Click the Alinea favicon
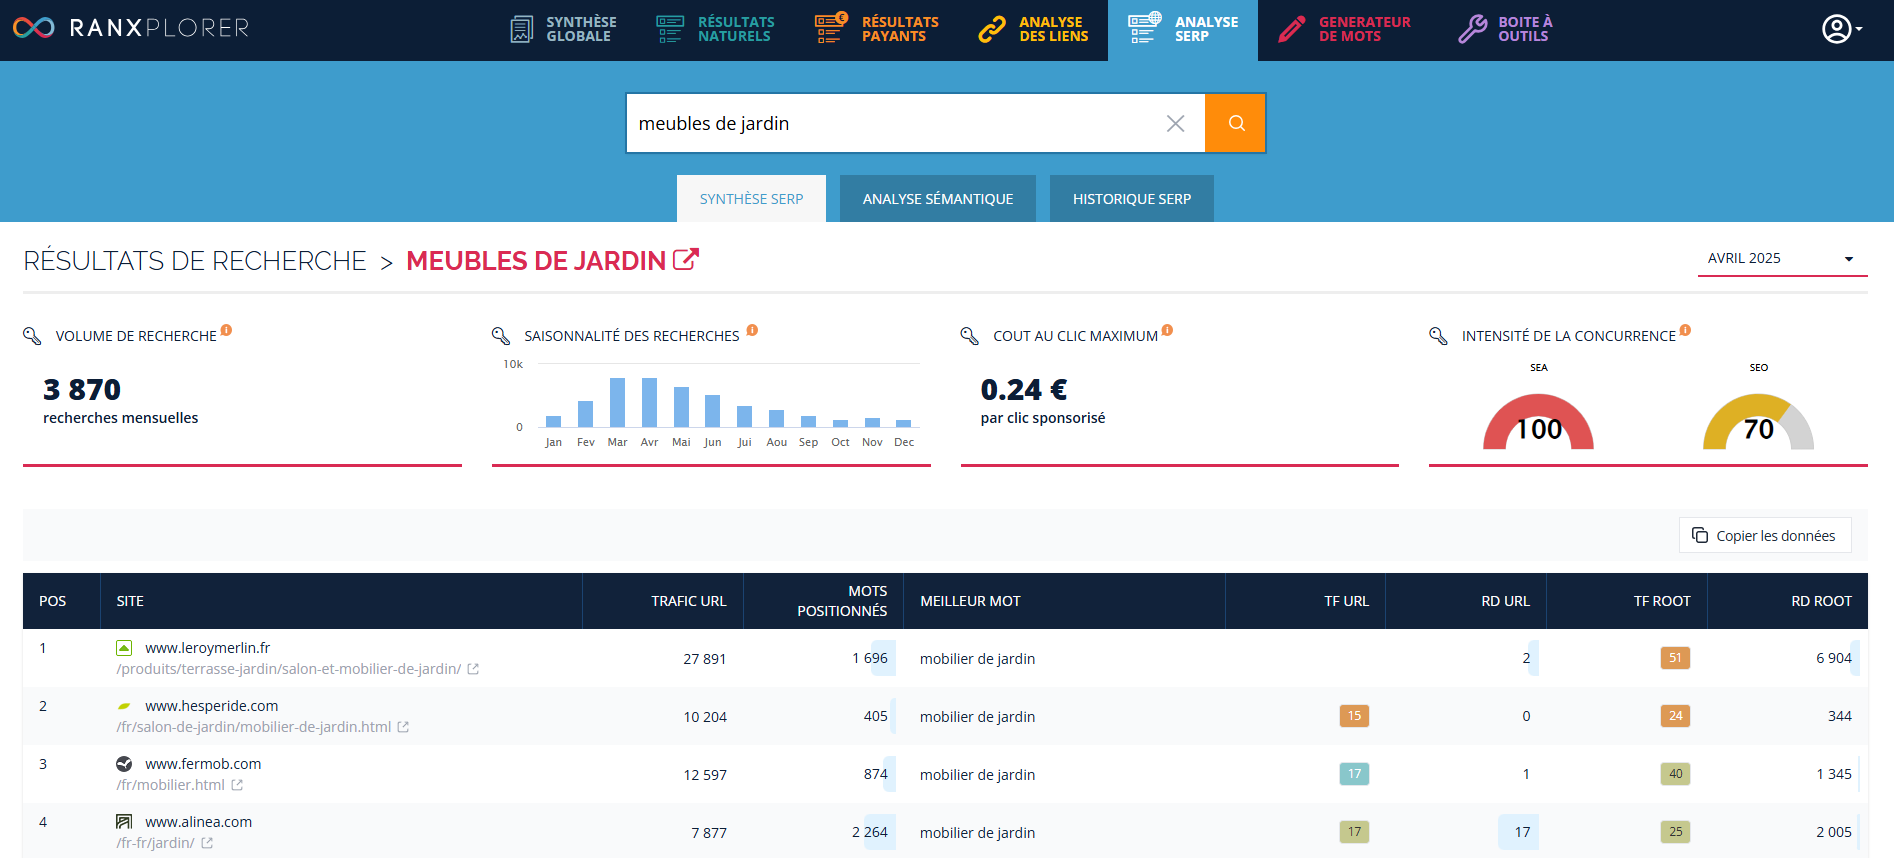 click(124, 822)
